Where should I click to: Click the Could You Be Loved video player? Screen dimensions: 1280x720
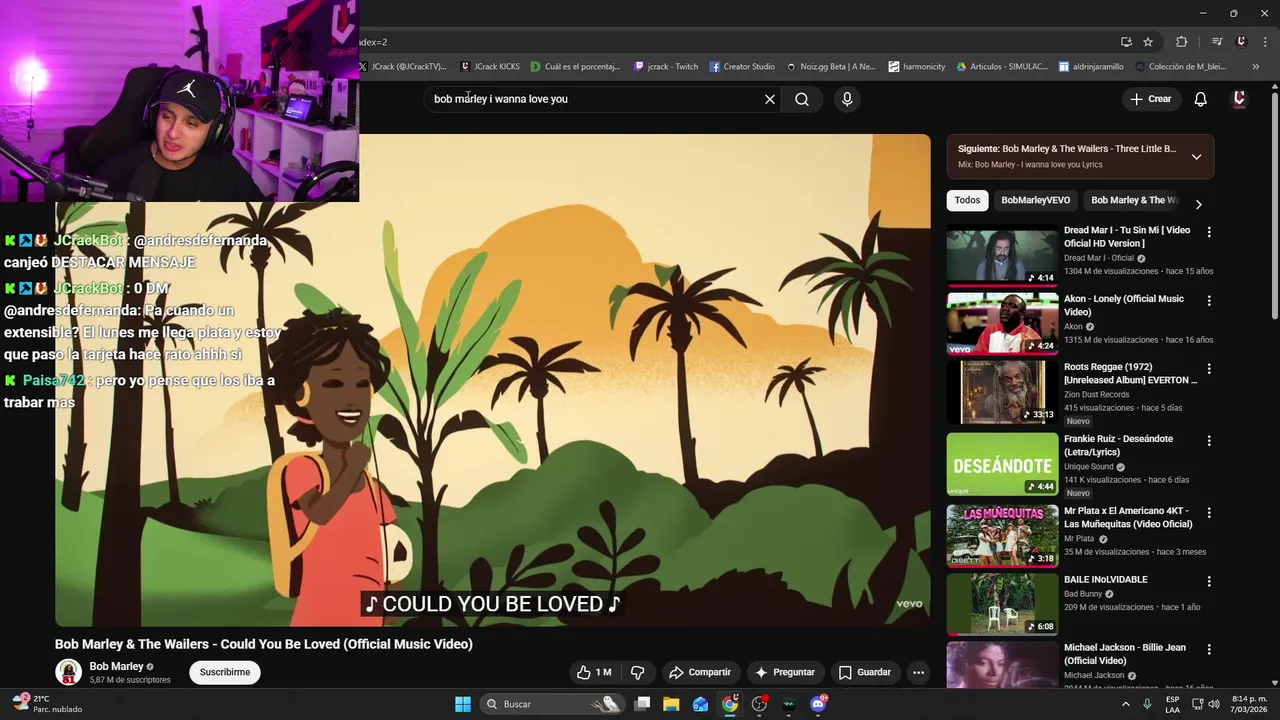tap(492, 380)
